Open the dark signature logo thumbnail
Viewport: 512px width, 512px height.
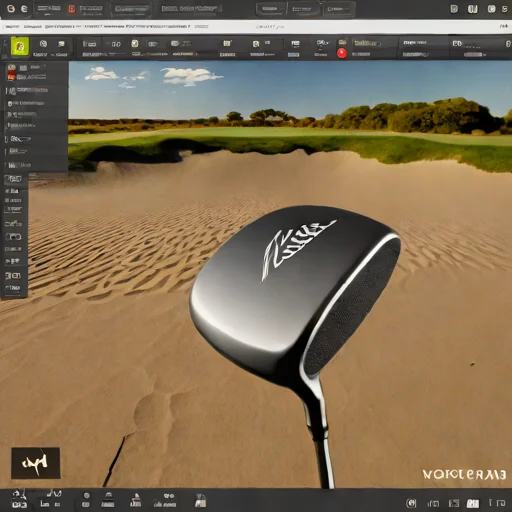coord(36,463)
